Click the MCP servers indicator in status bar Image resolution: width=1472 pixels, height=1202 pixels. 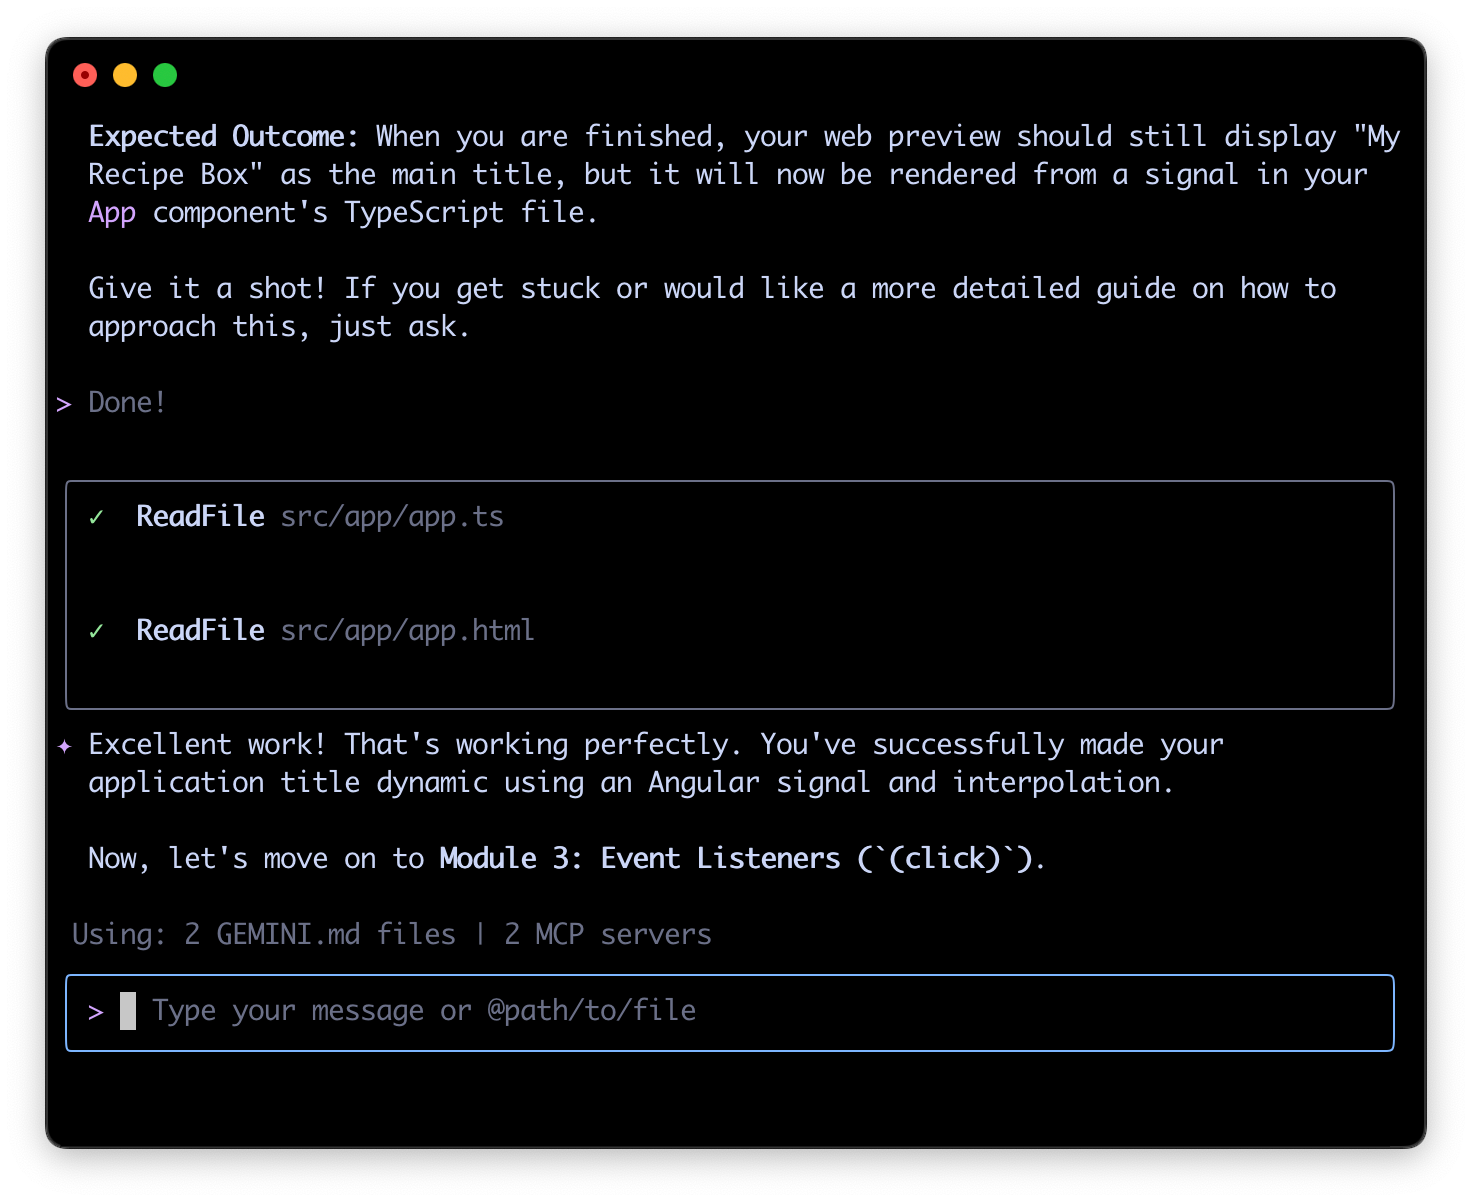tap(608, 934)
